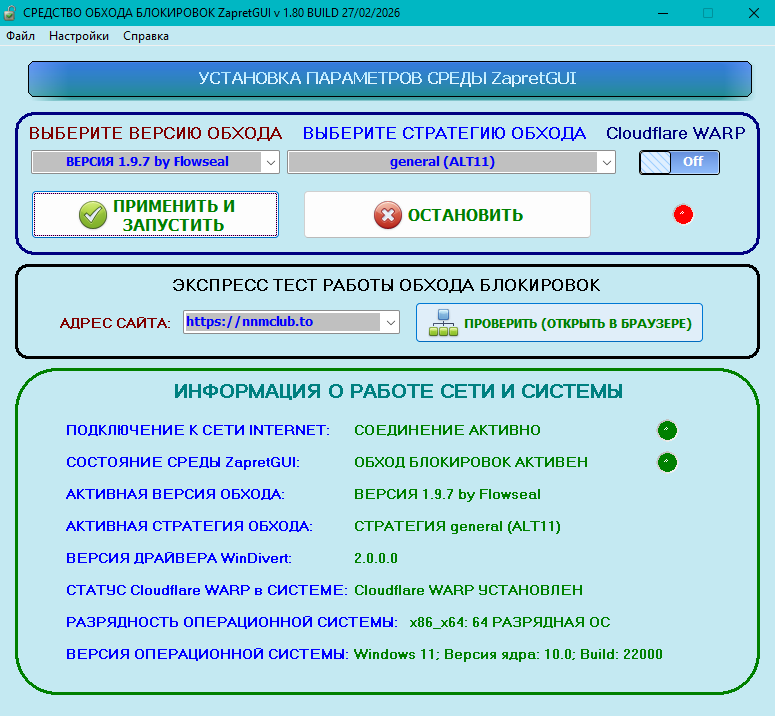Image resolution: width=775 pixels, height=716 pixels.
Task: Click the red X stop icon
Action: (x=387, y=215)
